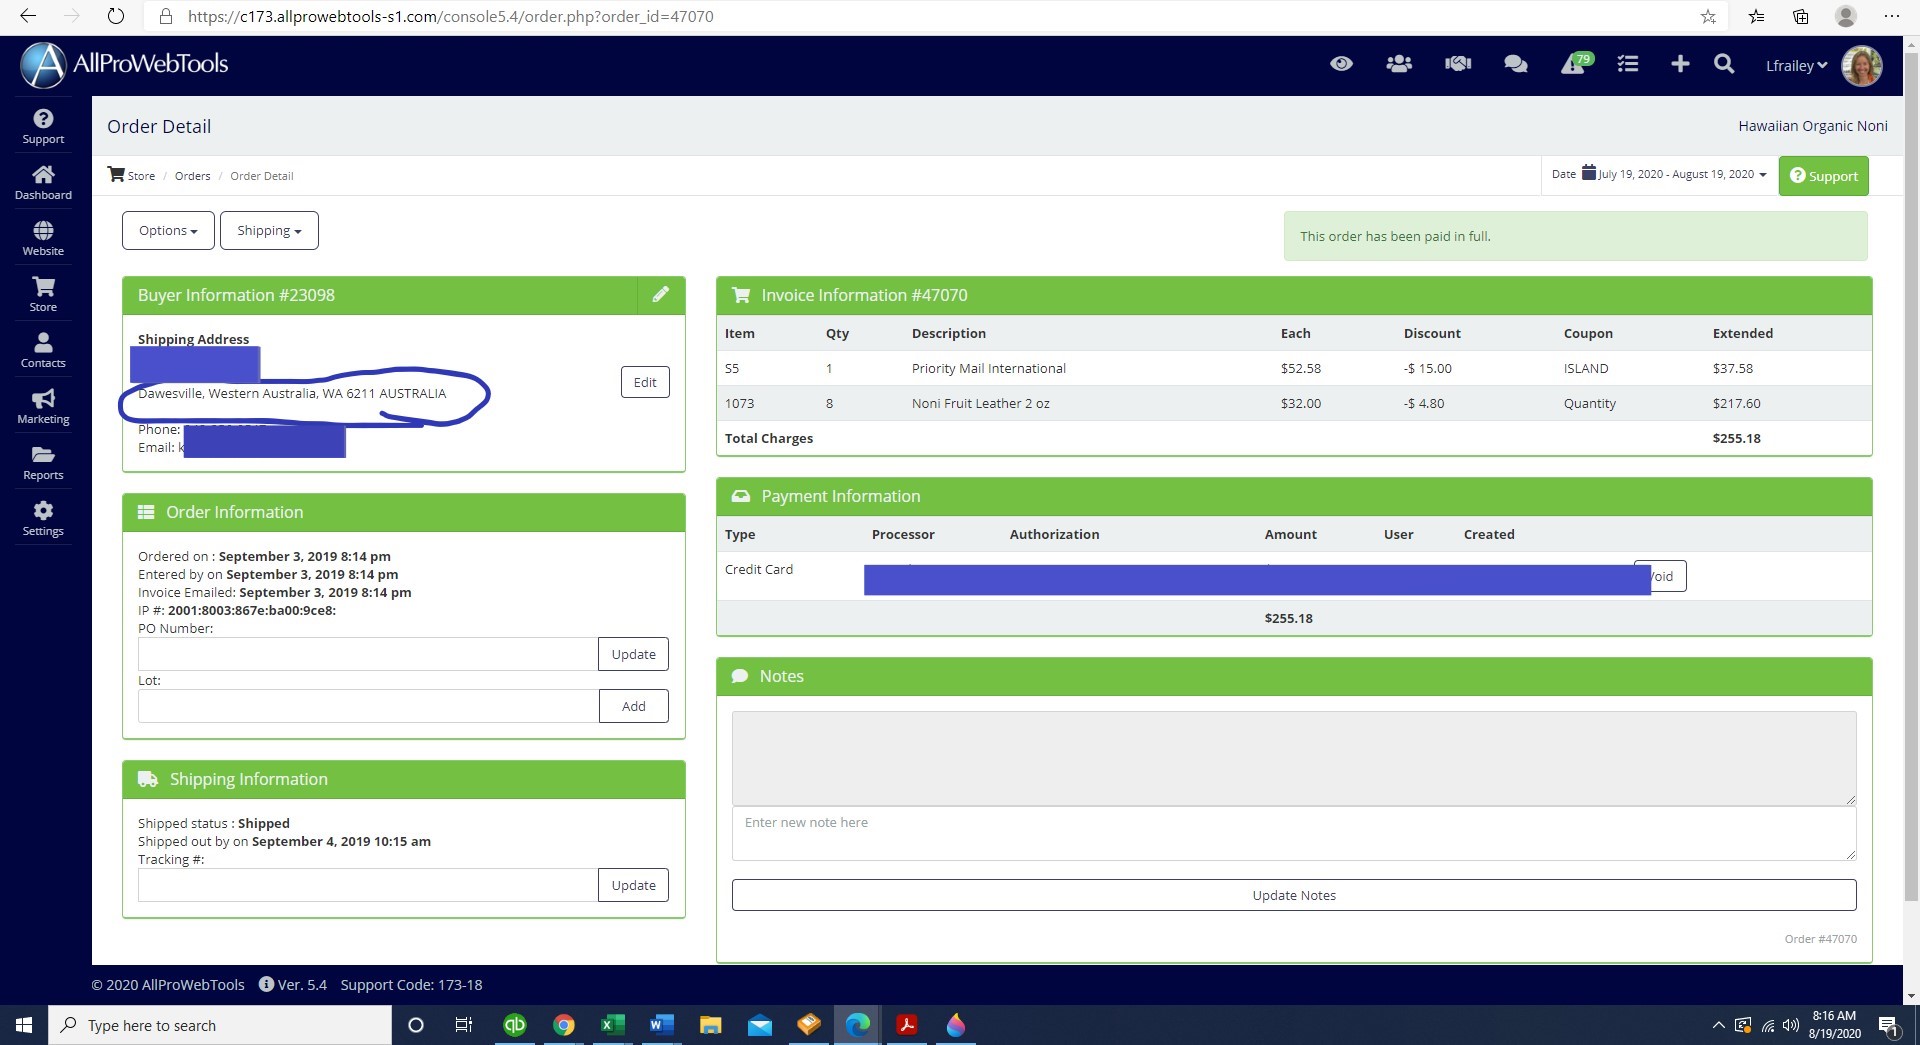Click into the Lot input field
This screenshot has width=1920, height=1045.
[x=368, y=706]
